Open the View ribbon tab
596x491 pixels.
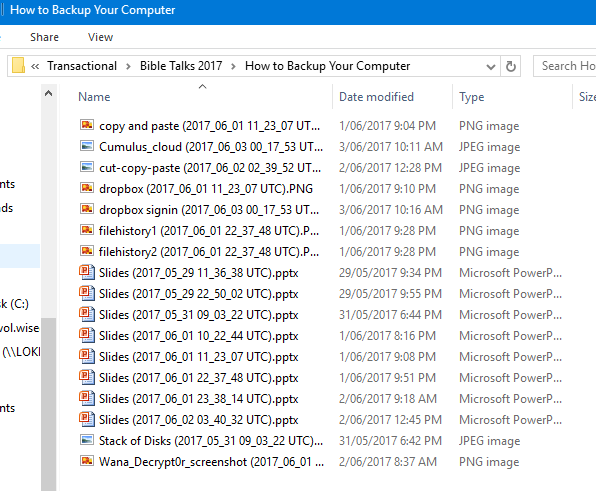point(100,37)
